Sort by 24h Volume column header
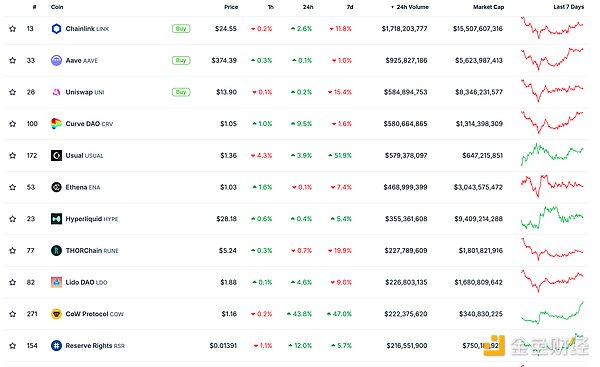This screenshot has width=600, height=367. [x=409, y=7]
